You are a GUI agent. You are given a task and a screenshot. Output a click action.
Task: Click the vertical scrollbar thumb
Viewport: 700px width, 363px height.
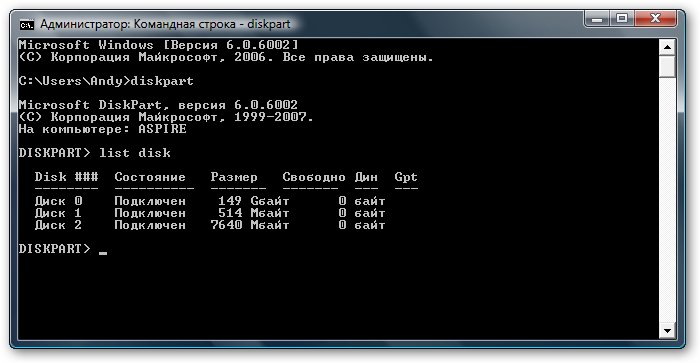[667, 66]
